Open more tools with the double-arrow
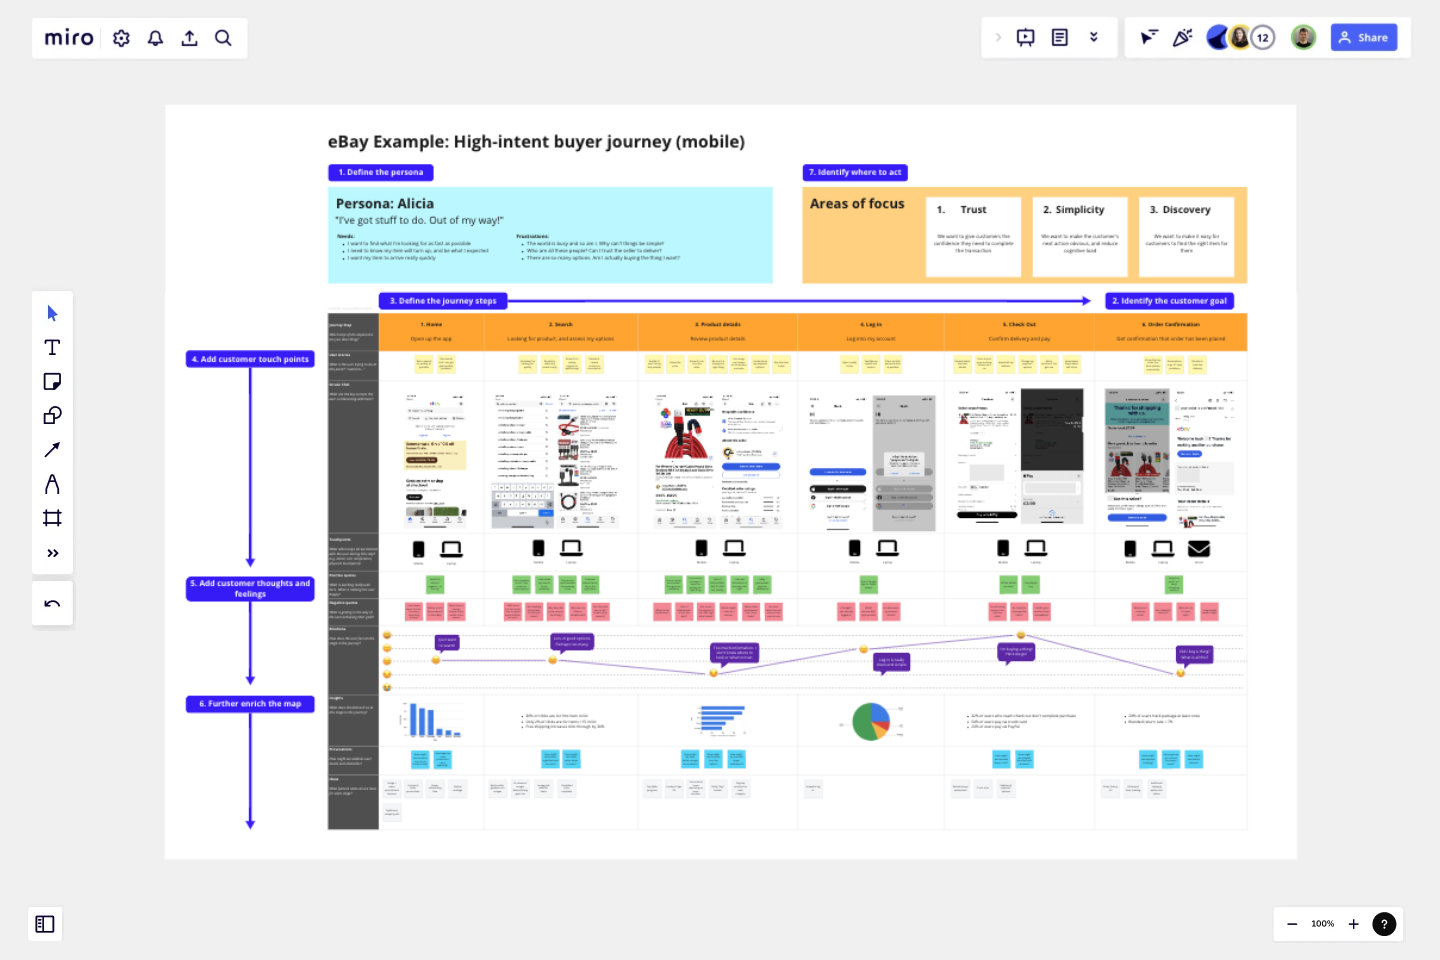Screen dimensions: 1440x960 [x=52, y=552]
